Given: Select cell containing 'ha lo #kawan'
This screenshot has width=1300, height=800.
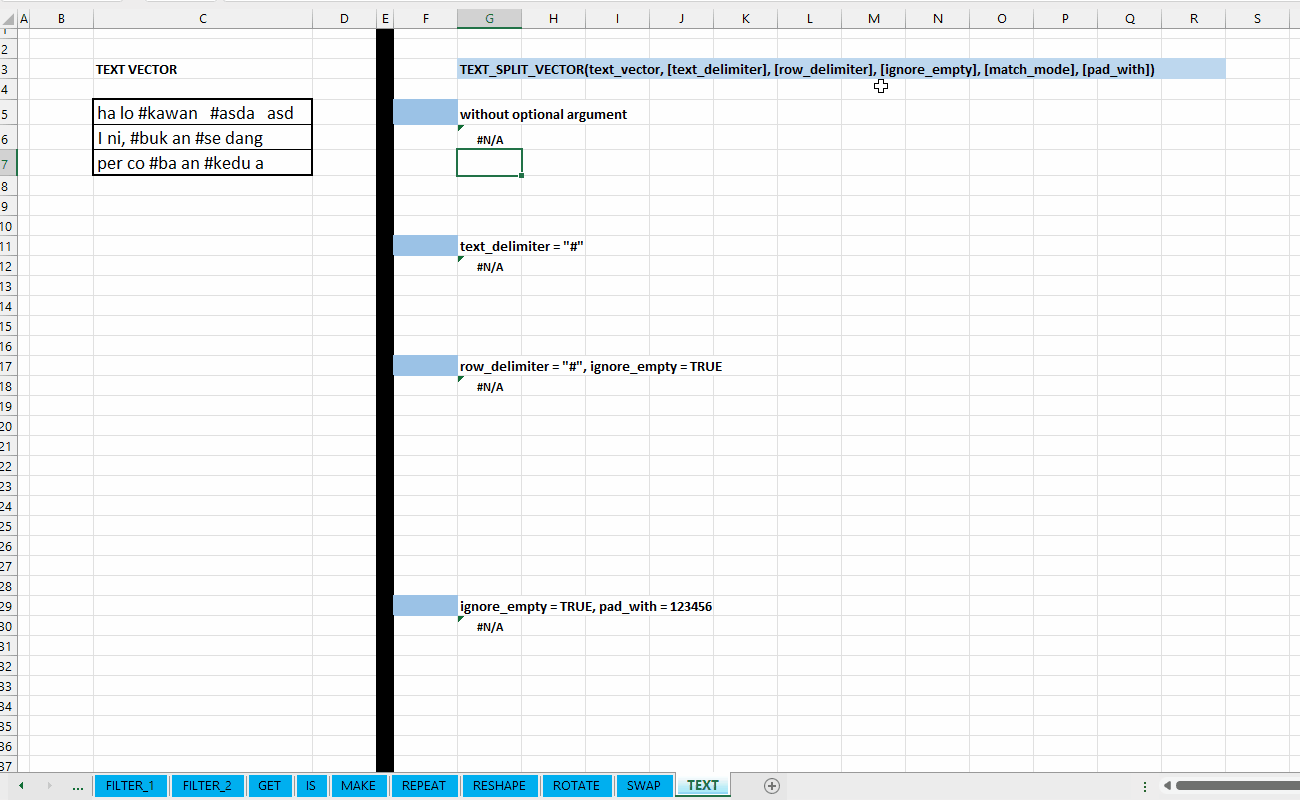Looking at the screenshot, I should 203,113.
